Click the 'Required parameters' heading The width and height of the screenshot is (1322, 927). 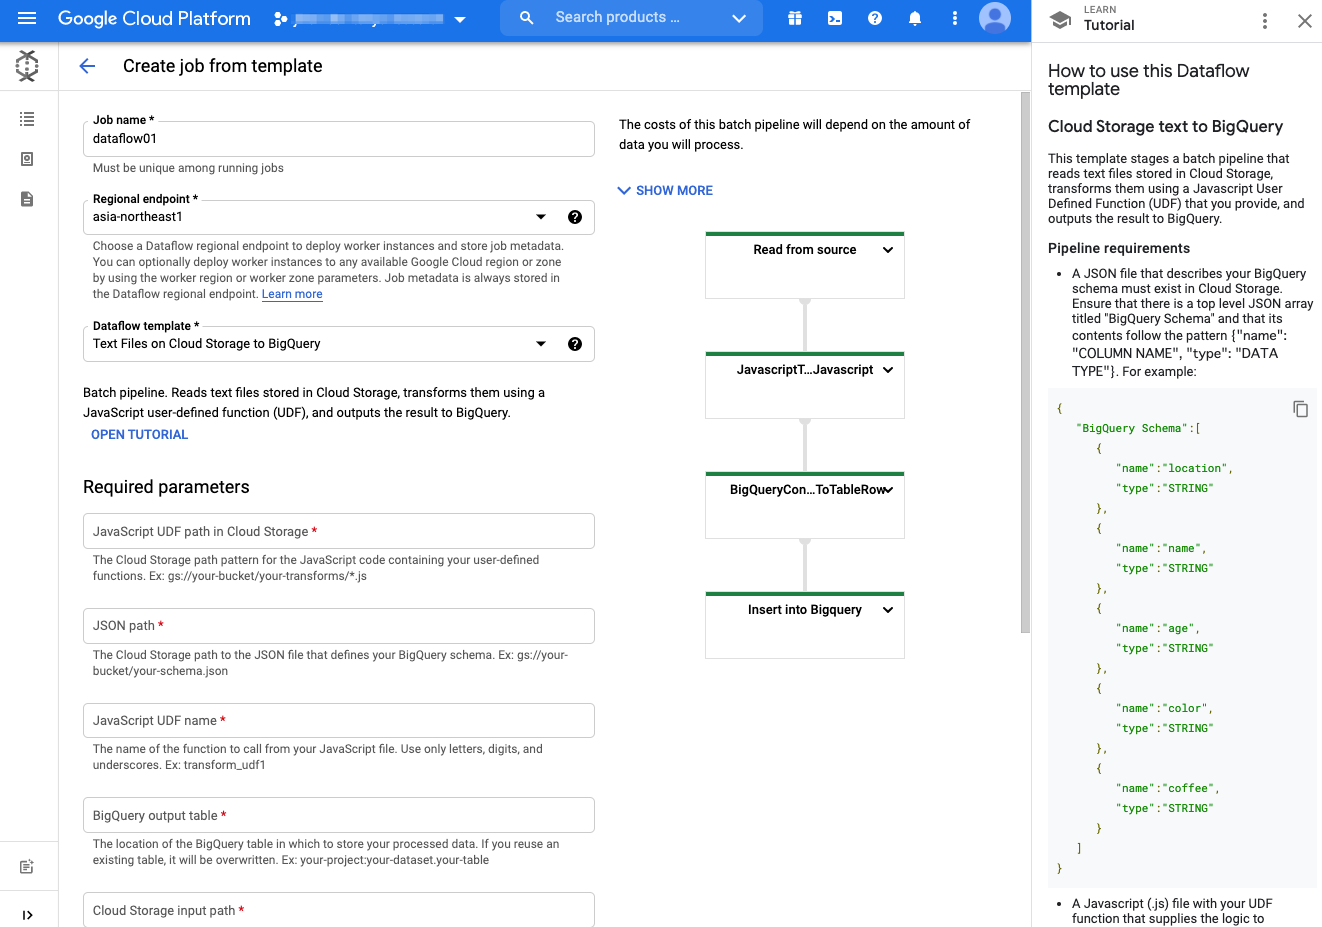pyautogui.click(x=166, y=487)
